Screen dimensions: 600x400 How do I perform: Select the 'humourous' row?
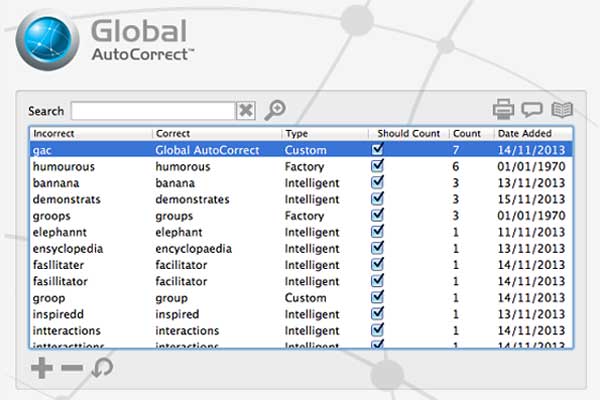point(301,167)
